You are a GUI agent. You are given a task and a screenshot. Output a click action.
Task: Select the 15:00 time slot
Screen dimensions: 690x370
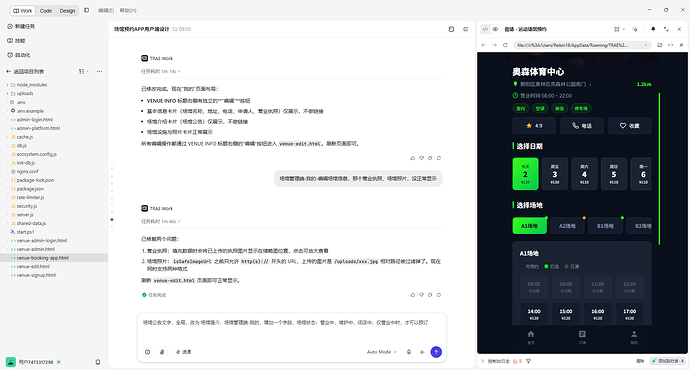coord(565,313)
